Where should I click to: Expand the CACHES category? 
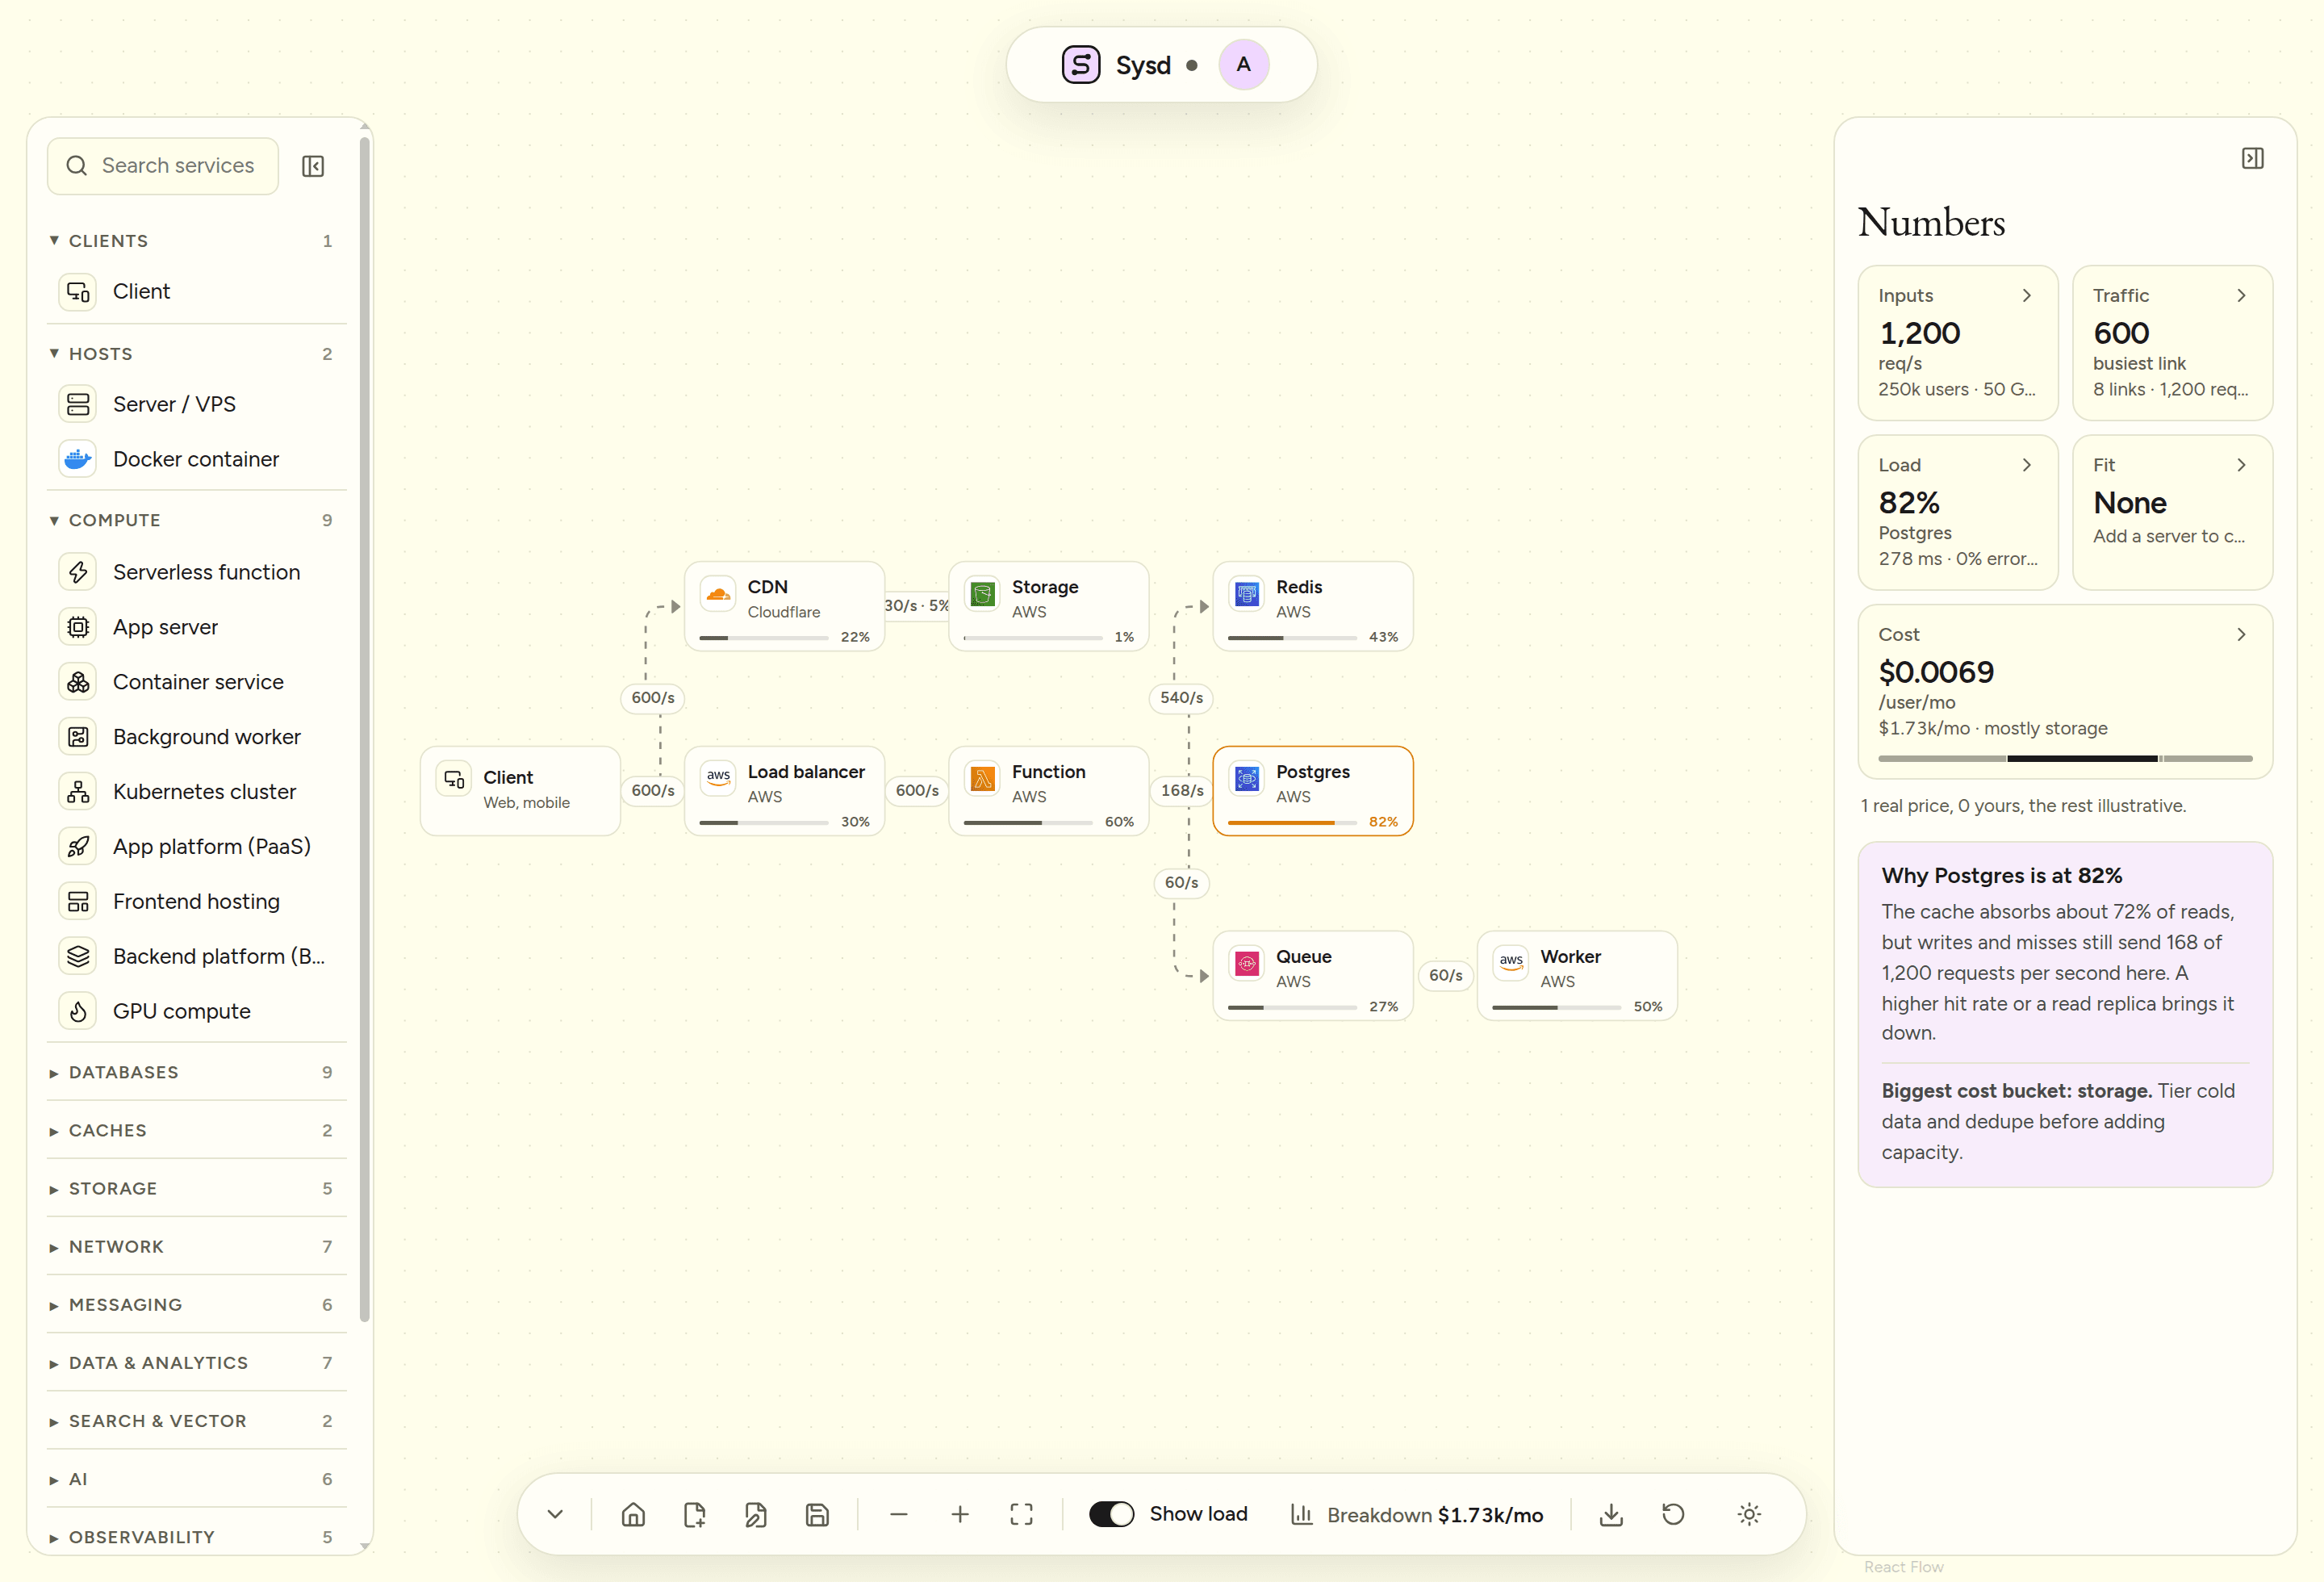tap(197, 1130)
